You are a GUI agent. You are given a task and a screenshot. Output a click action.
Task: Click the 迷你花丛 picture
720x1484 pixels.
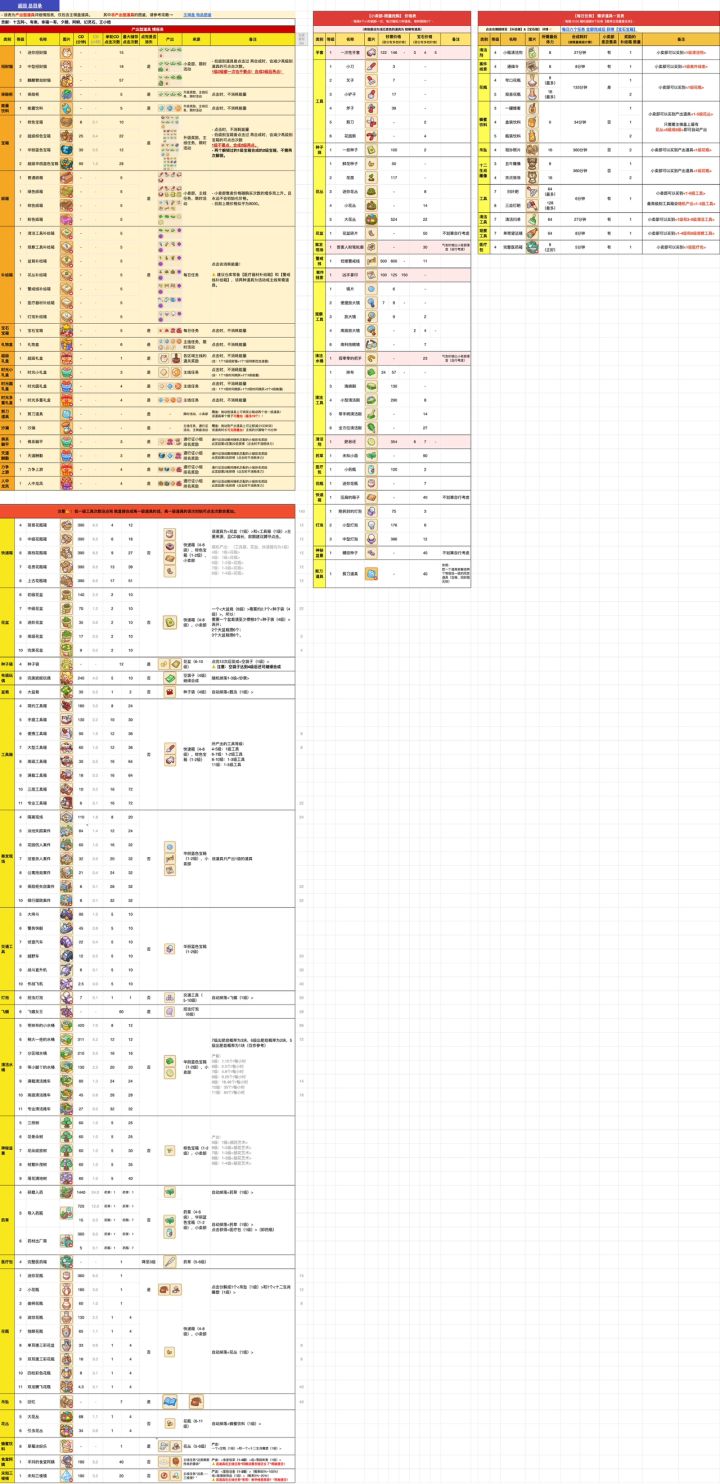tap(369, 191)
